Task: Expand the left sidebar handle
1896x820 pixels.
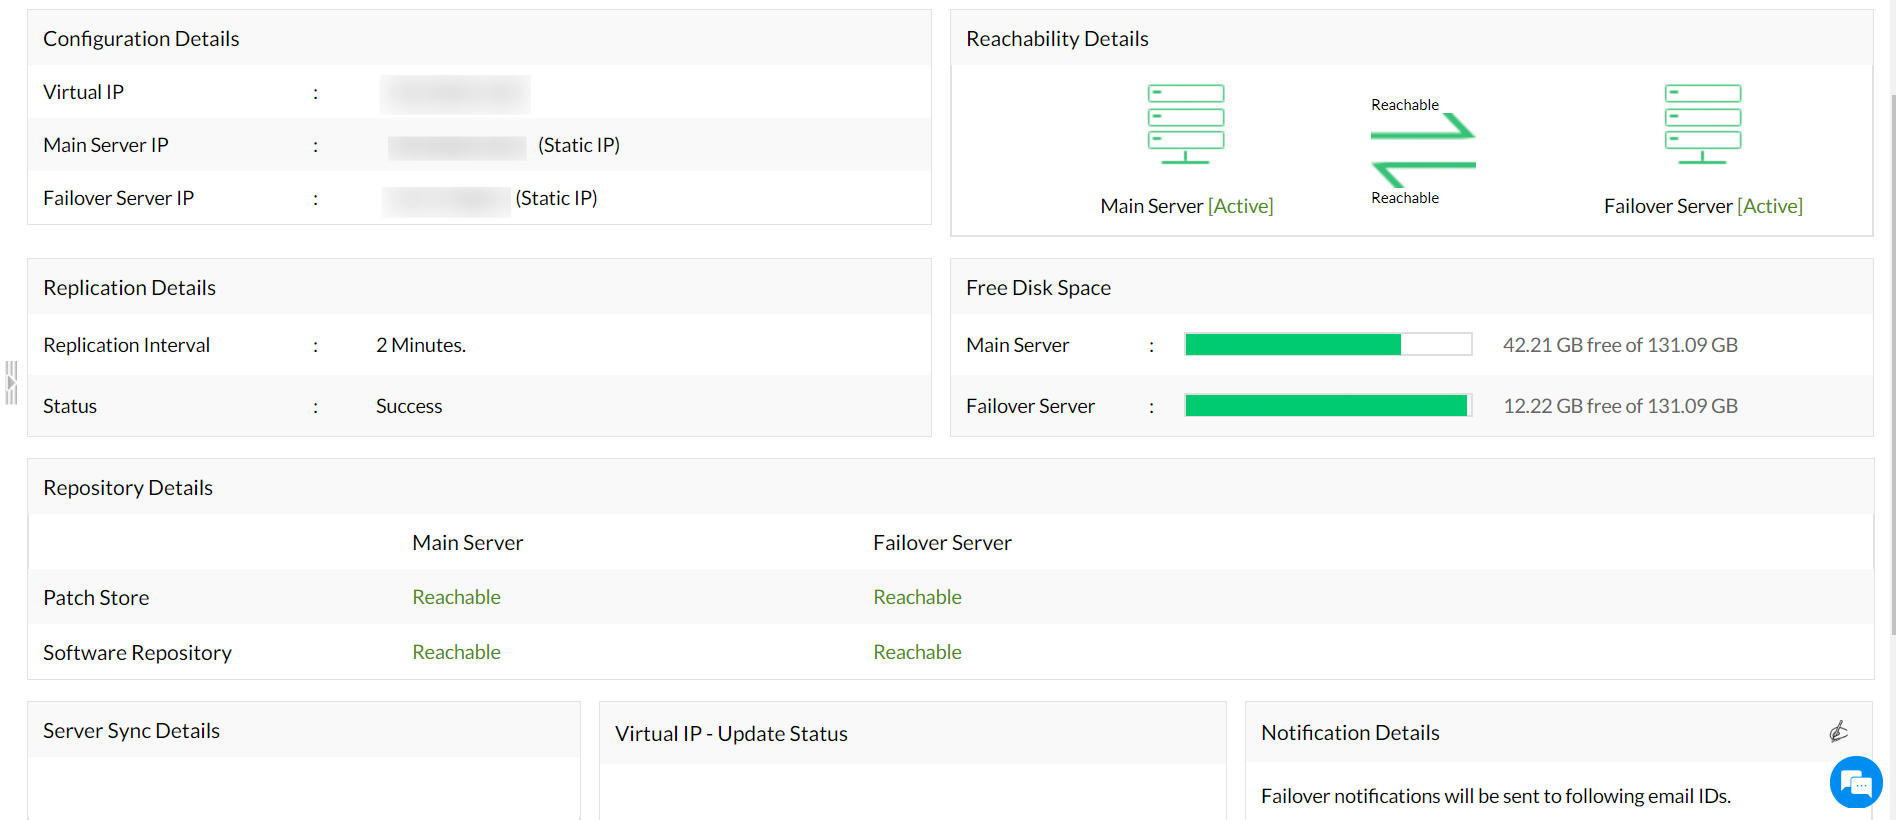Action: [x=11, y=383]
